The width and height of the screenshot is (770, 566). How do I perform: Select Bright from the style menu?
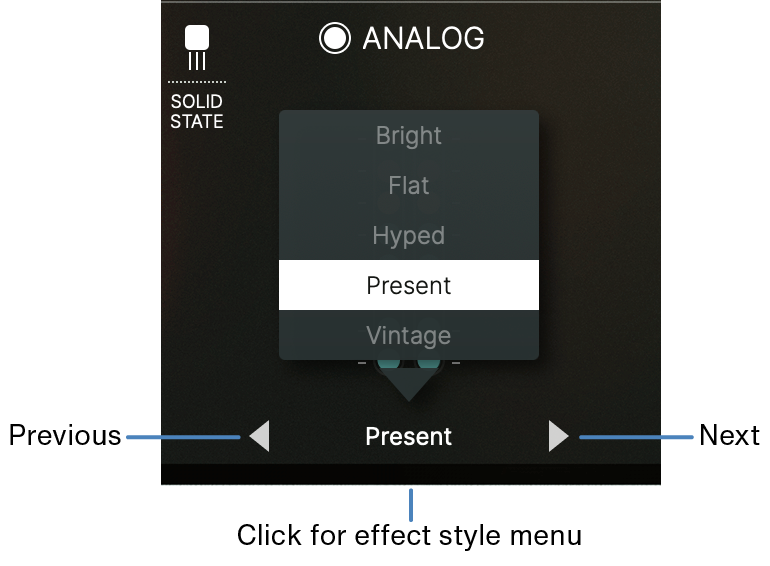click(409, 135)
